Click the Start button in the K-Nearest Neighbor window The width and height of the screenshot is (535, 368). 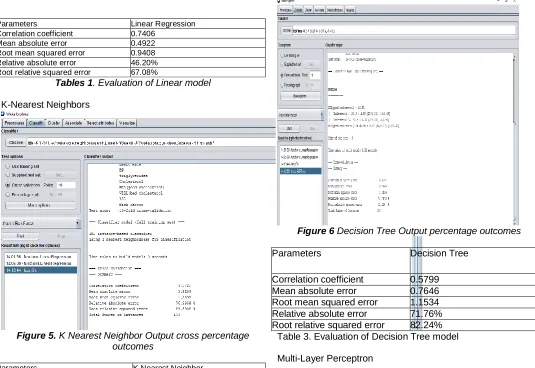click(20, 236)
